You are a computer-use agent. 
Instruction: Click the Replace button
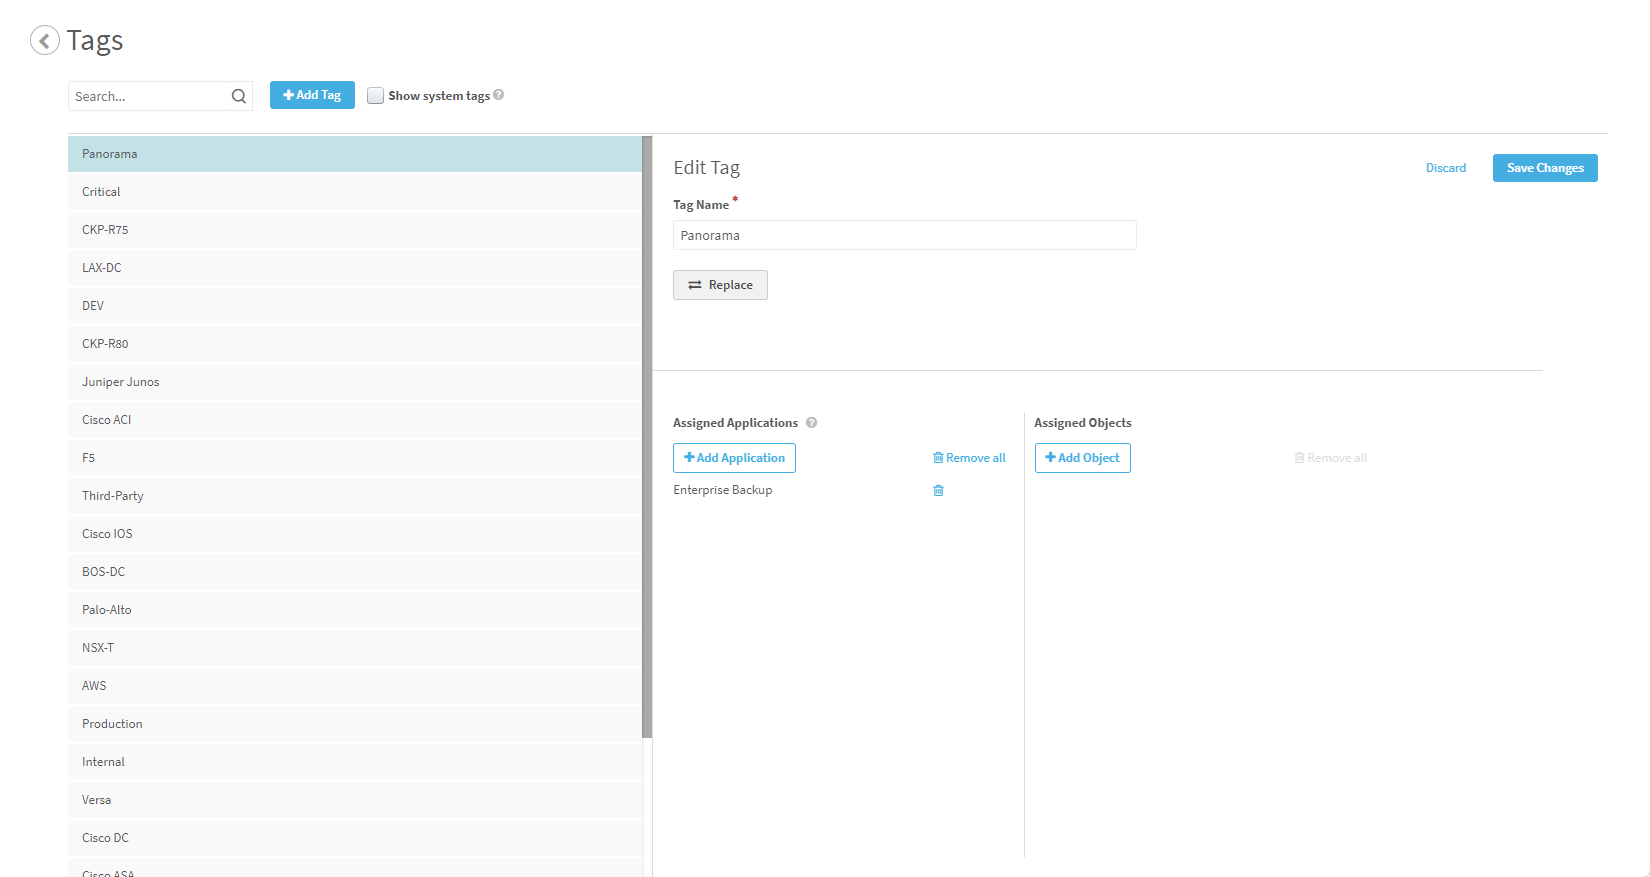pyautogui.click(x=720, y=285)
